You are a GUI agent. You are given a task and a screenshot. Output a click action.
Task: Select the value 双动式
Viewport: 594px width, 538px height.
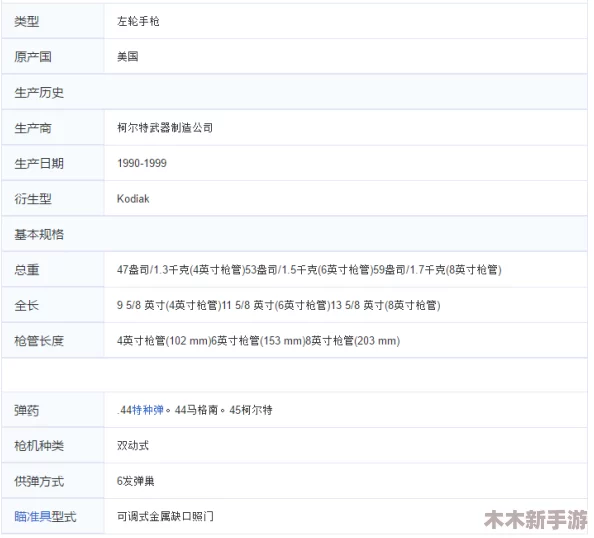133,446
